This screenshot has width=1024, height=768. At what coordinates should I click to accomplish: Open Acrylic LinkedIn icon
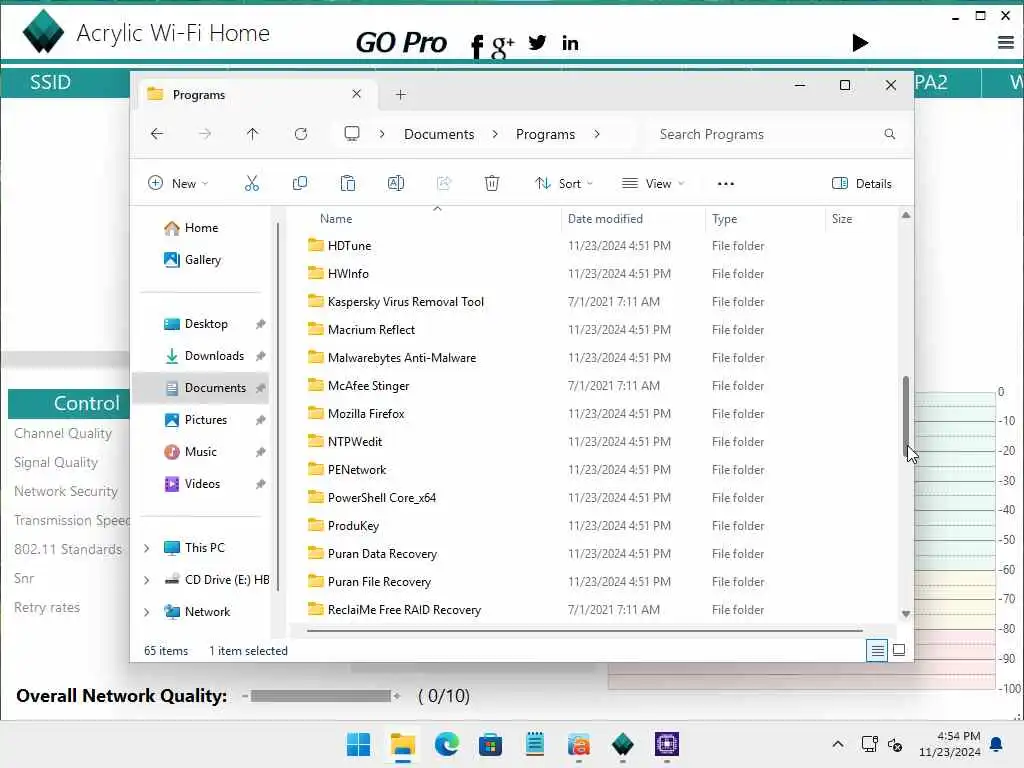570,43
